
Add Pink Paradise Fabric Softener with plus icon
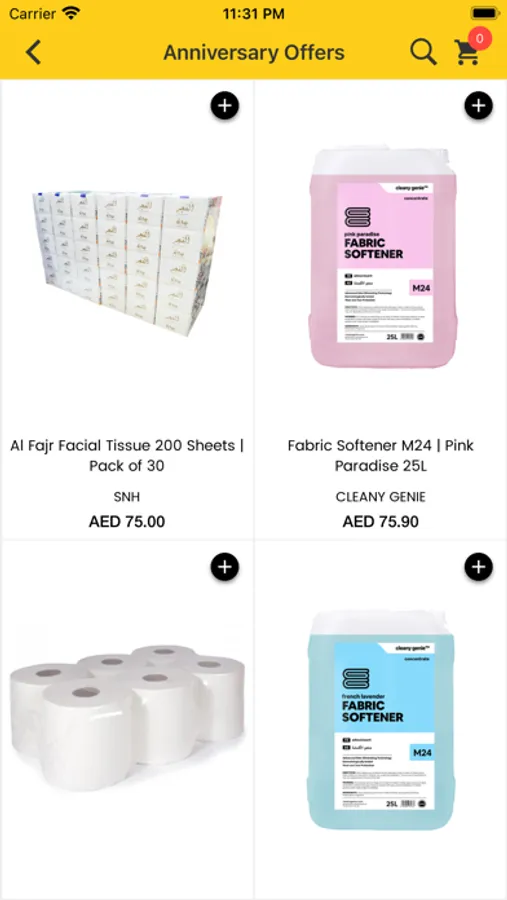click(478, 106)
